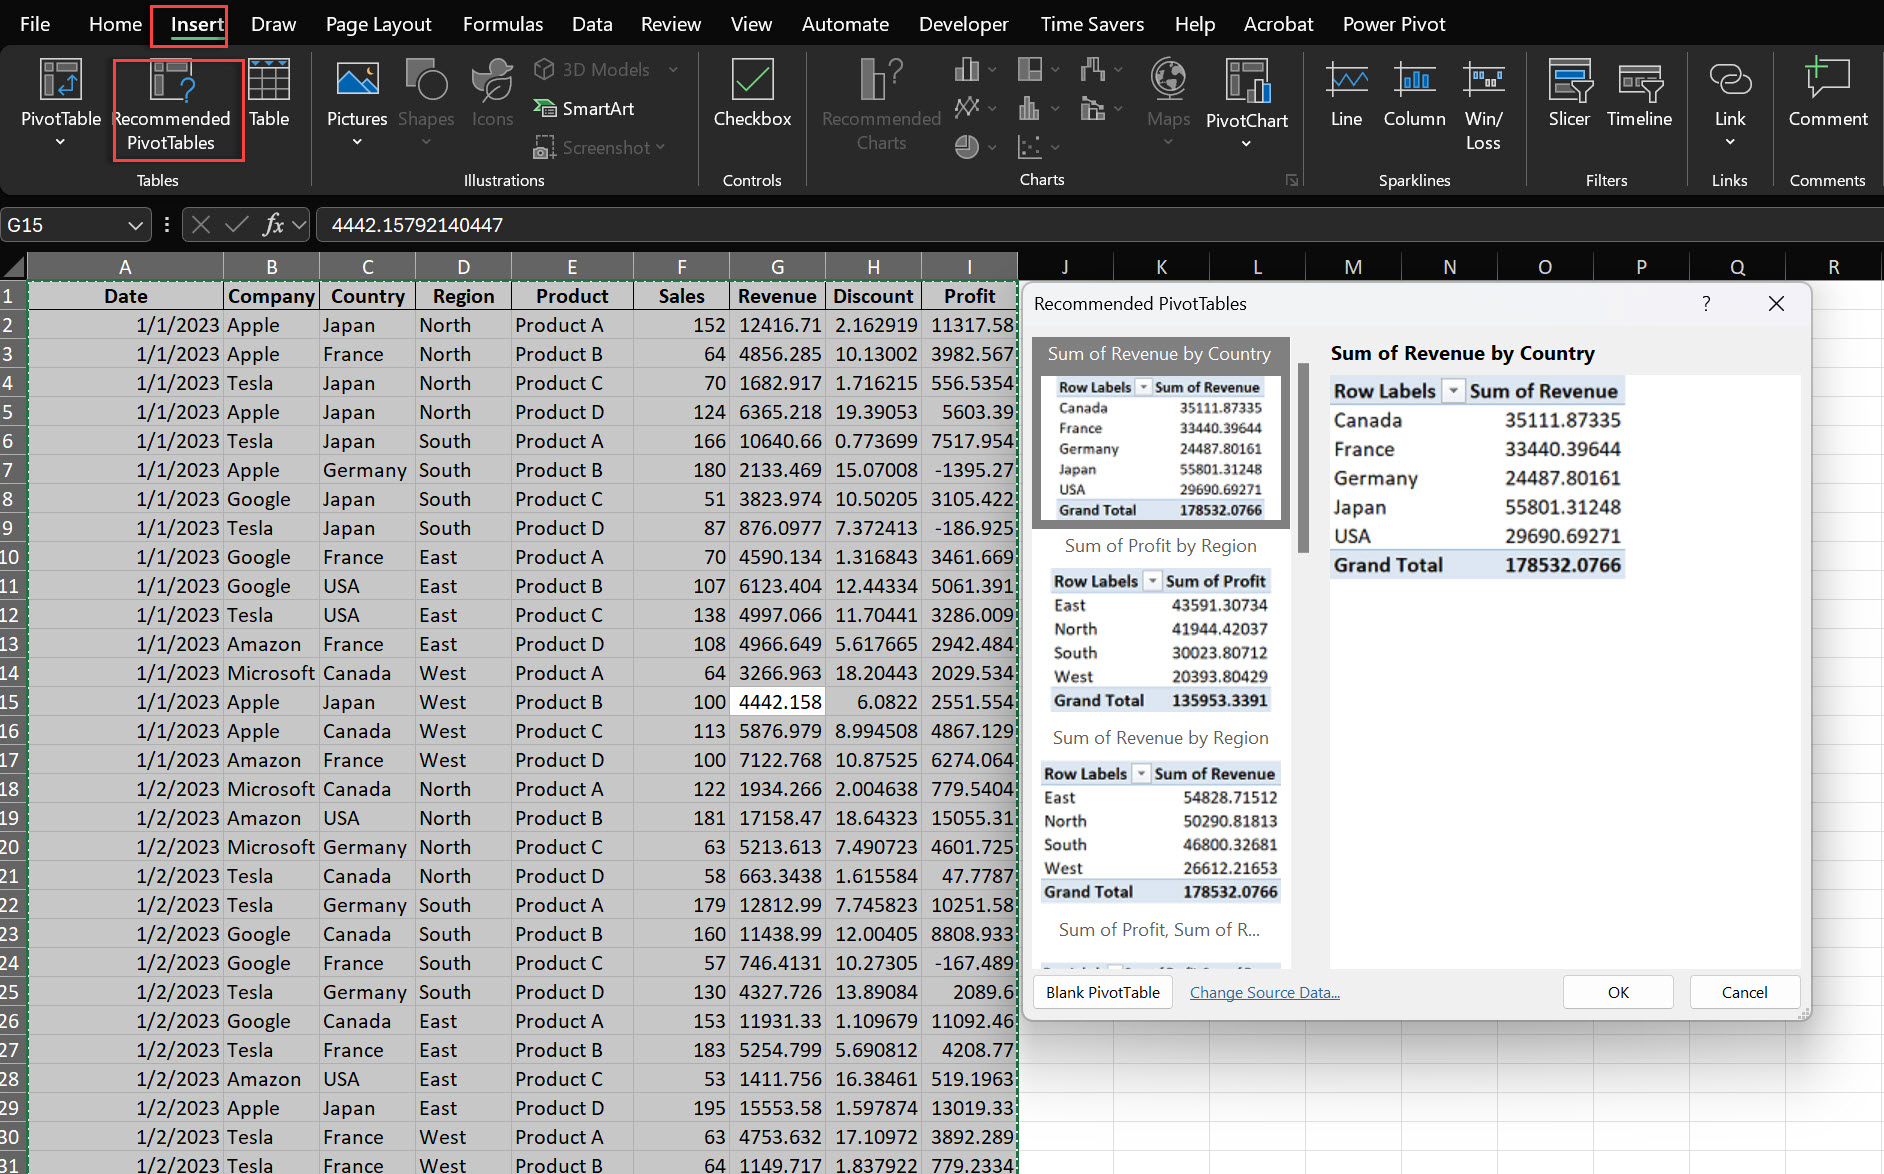This screenshot has height=1174, width=1884.
Task: Click the formula bar insert function fx icon
Action: tap(273, 224)
